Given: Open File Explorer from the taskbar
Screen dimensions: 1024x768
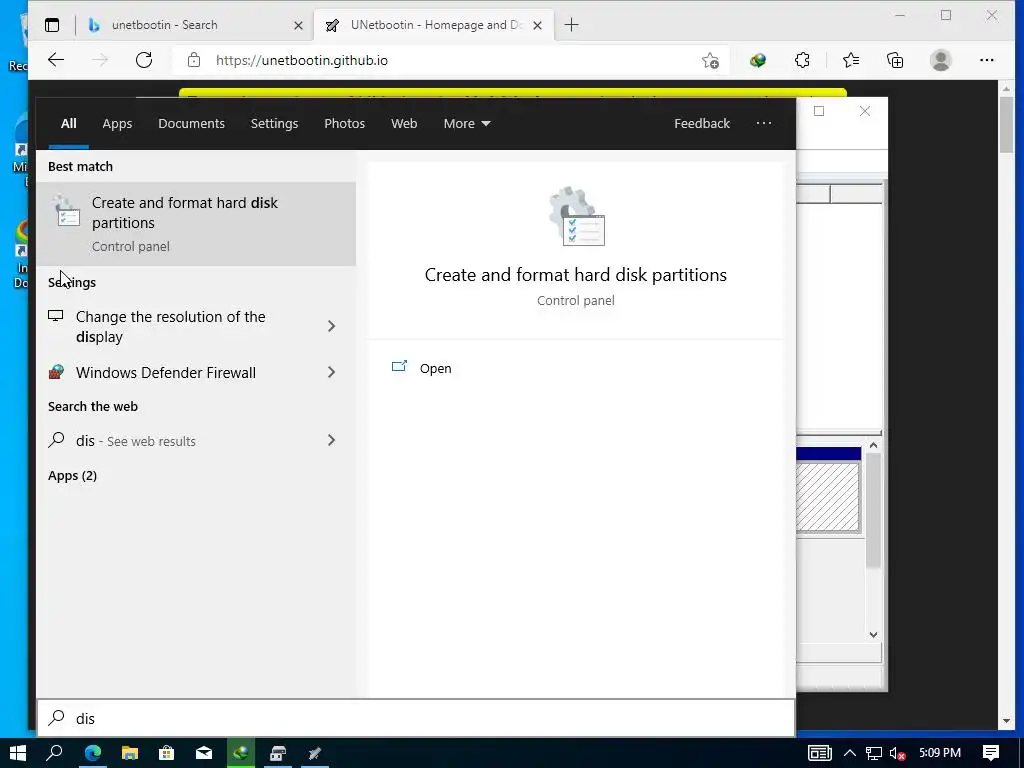Looking at the screenshot, I should point(130,753).
